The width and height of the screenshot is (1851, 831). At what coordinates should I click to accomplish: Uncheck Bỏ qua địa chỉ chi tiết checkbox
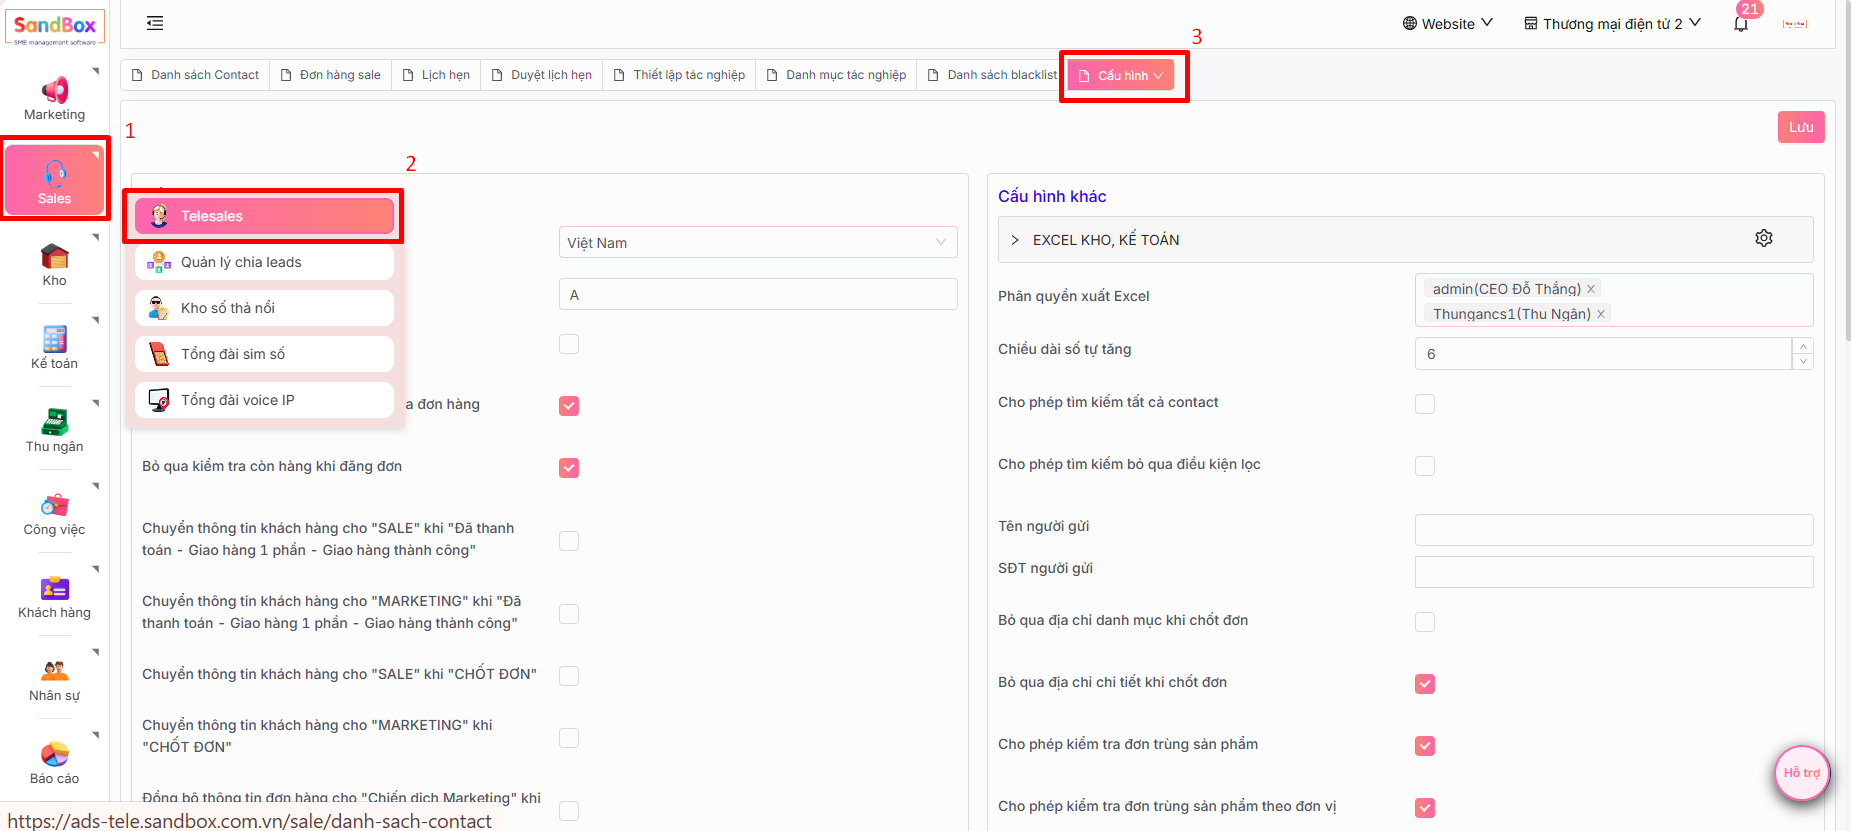pos(1425,684)
